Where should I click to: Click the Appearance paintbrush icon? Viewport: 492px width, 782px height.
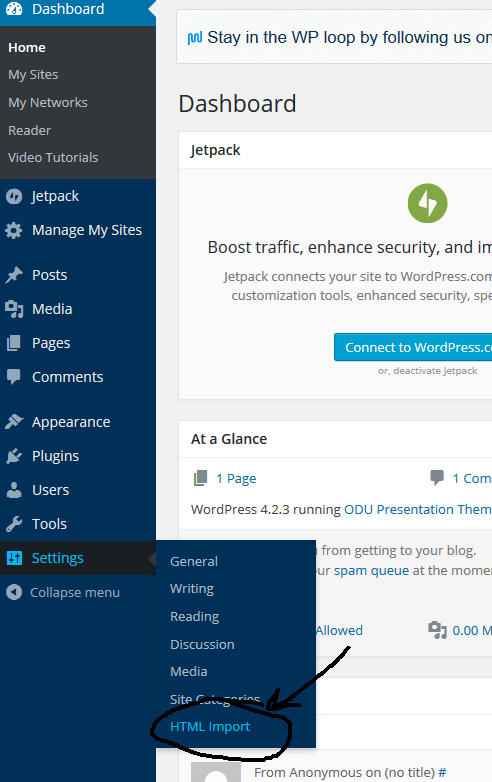14,422
